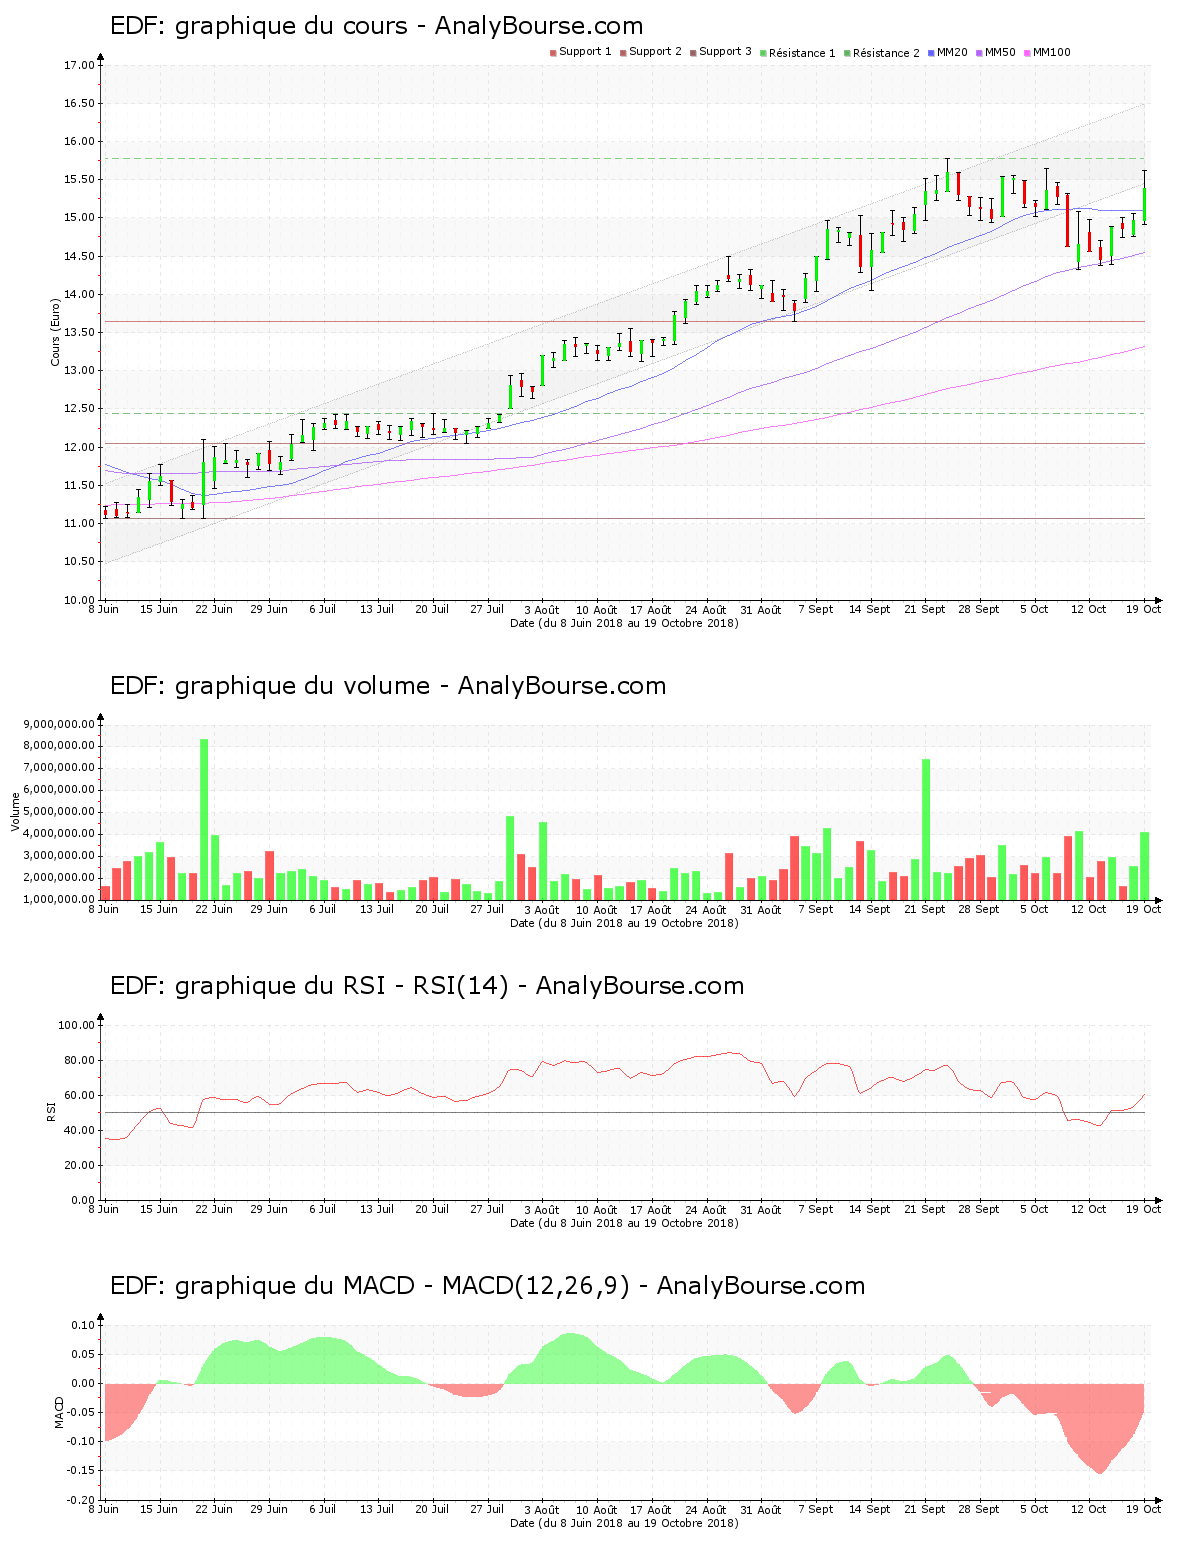This screenshot has height=1550, width=1200.
Task: Select the Résistance 1 legend label
Action: (x=802, y=53)
